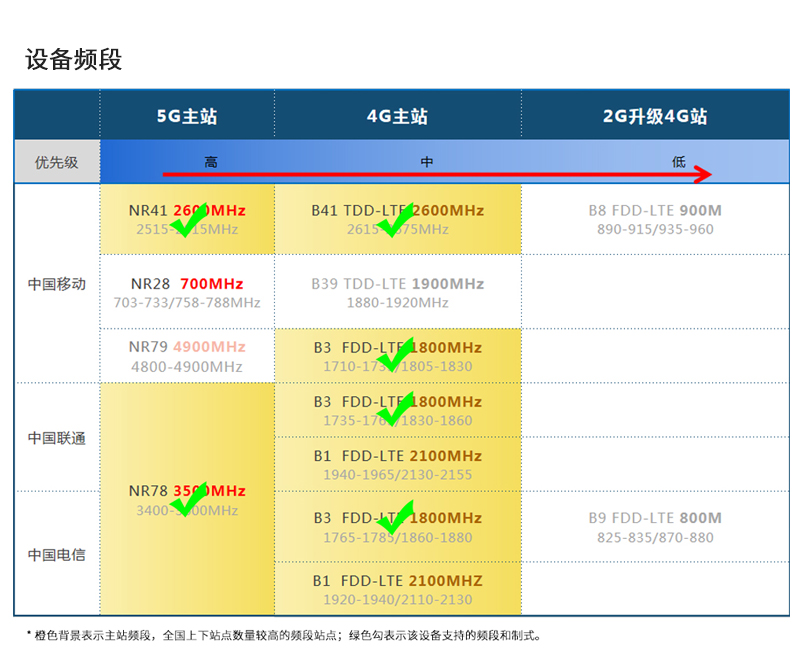Image resolution: width=800 pixels, height=660 pixels.
Task: Select the B9 FDD-LTE 800M cell
Action: (655, 527)
